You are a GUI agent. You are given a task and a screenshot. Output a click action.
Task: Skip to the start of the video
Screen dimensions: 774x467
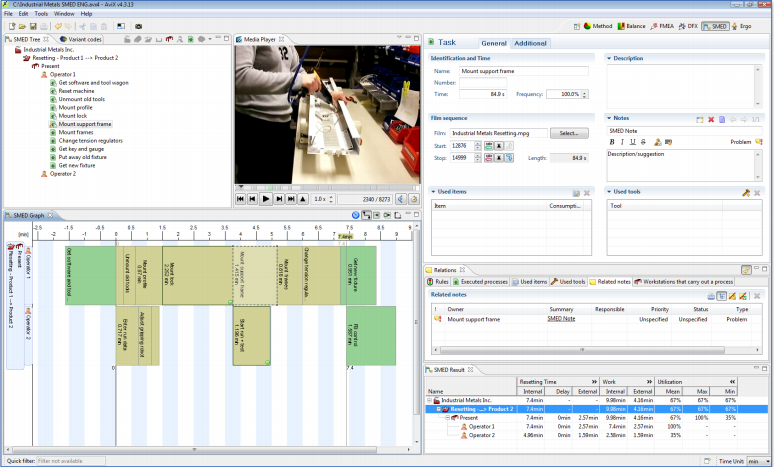241,199
